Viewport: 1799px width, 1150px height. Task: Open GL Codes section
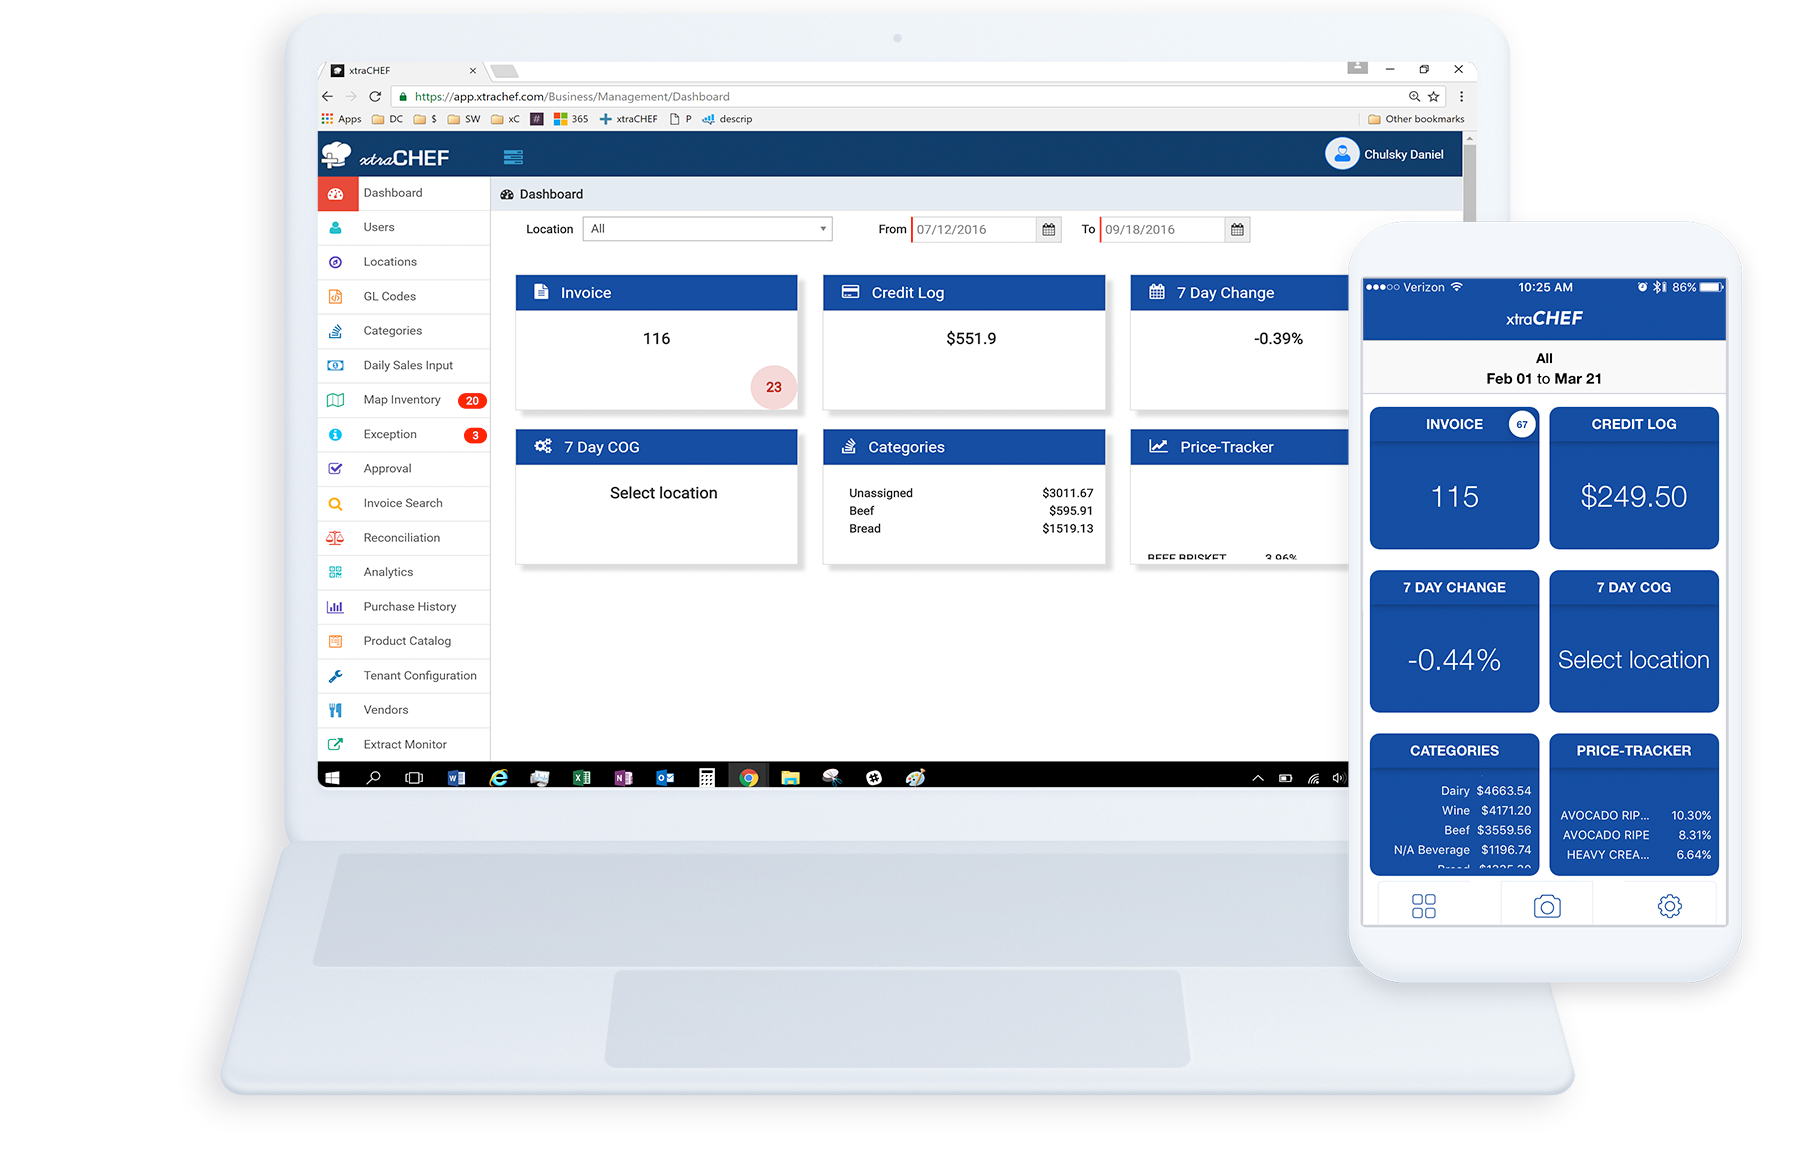point(404,296)
